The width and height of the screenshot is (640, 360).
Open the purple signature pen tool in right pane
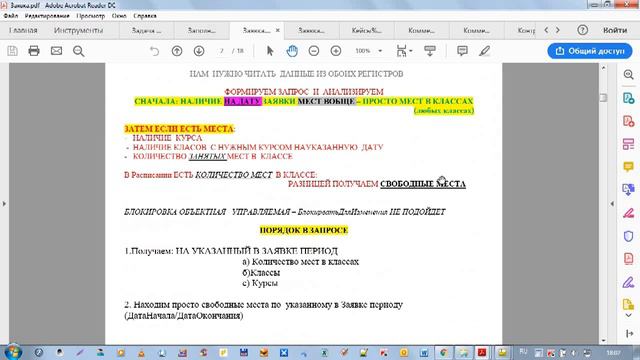(629, 282)
